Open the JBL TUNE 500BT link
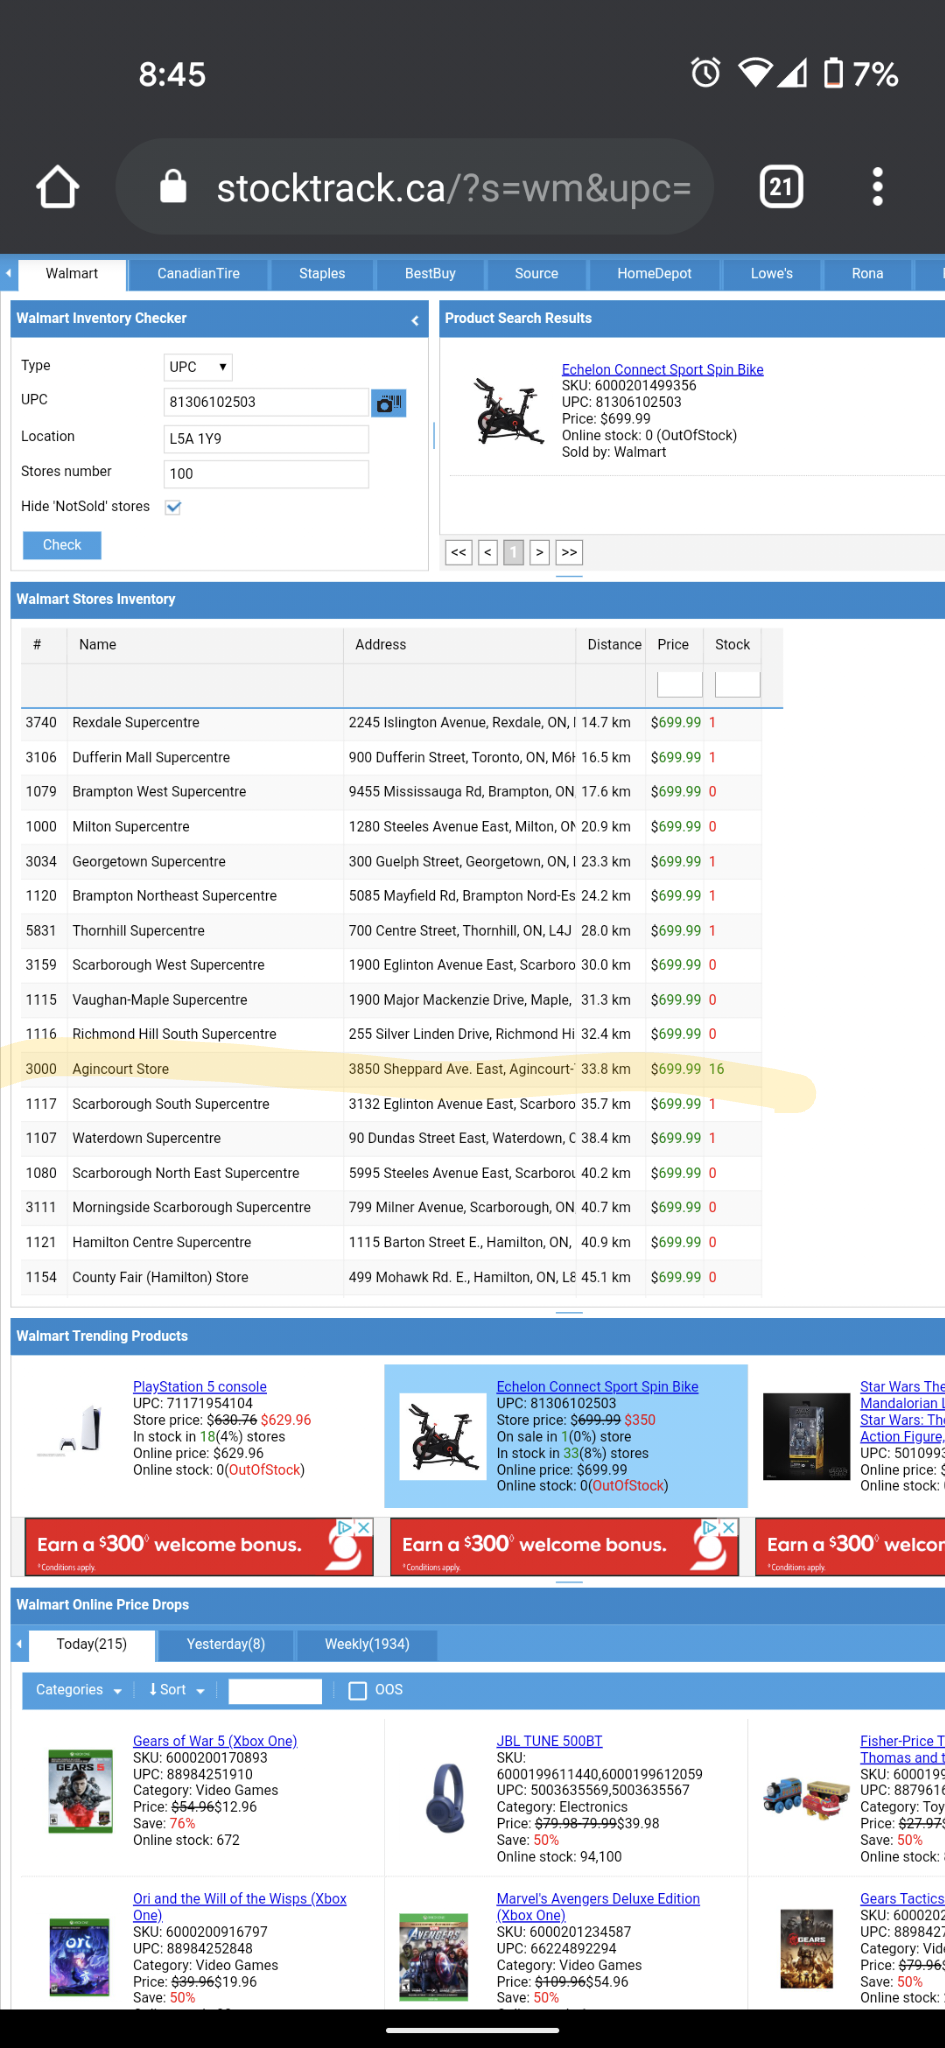 tap(549, 1741)
